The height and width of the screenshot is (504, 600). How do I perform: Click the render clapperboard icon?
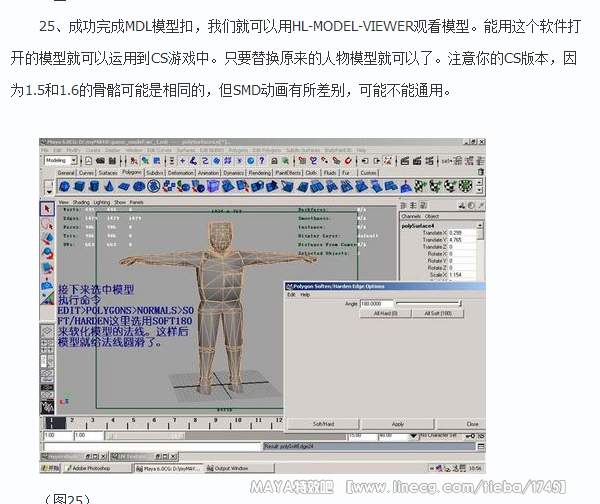tap(405, 161)
